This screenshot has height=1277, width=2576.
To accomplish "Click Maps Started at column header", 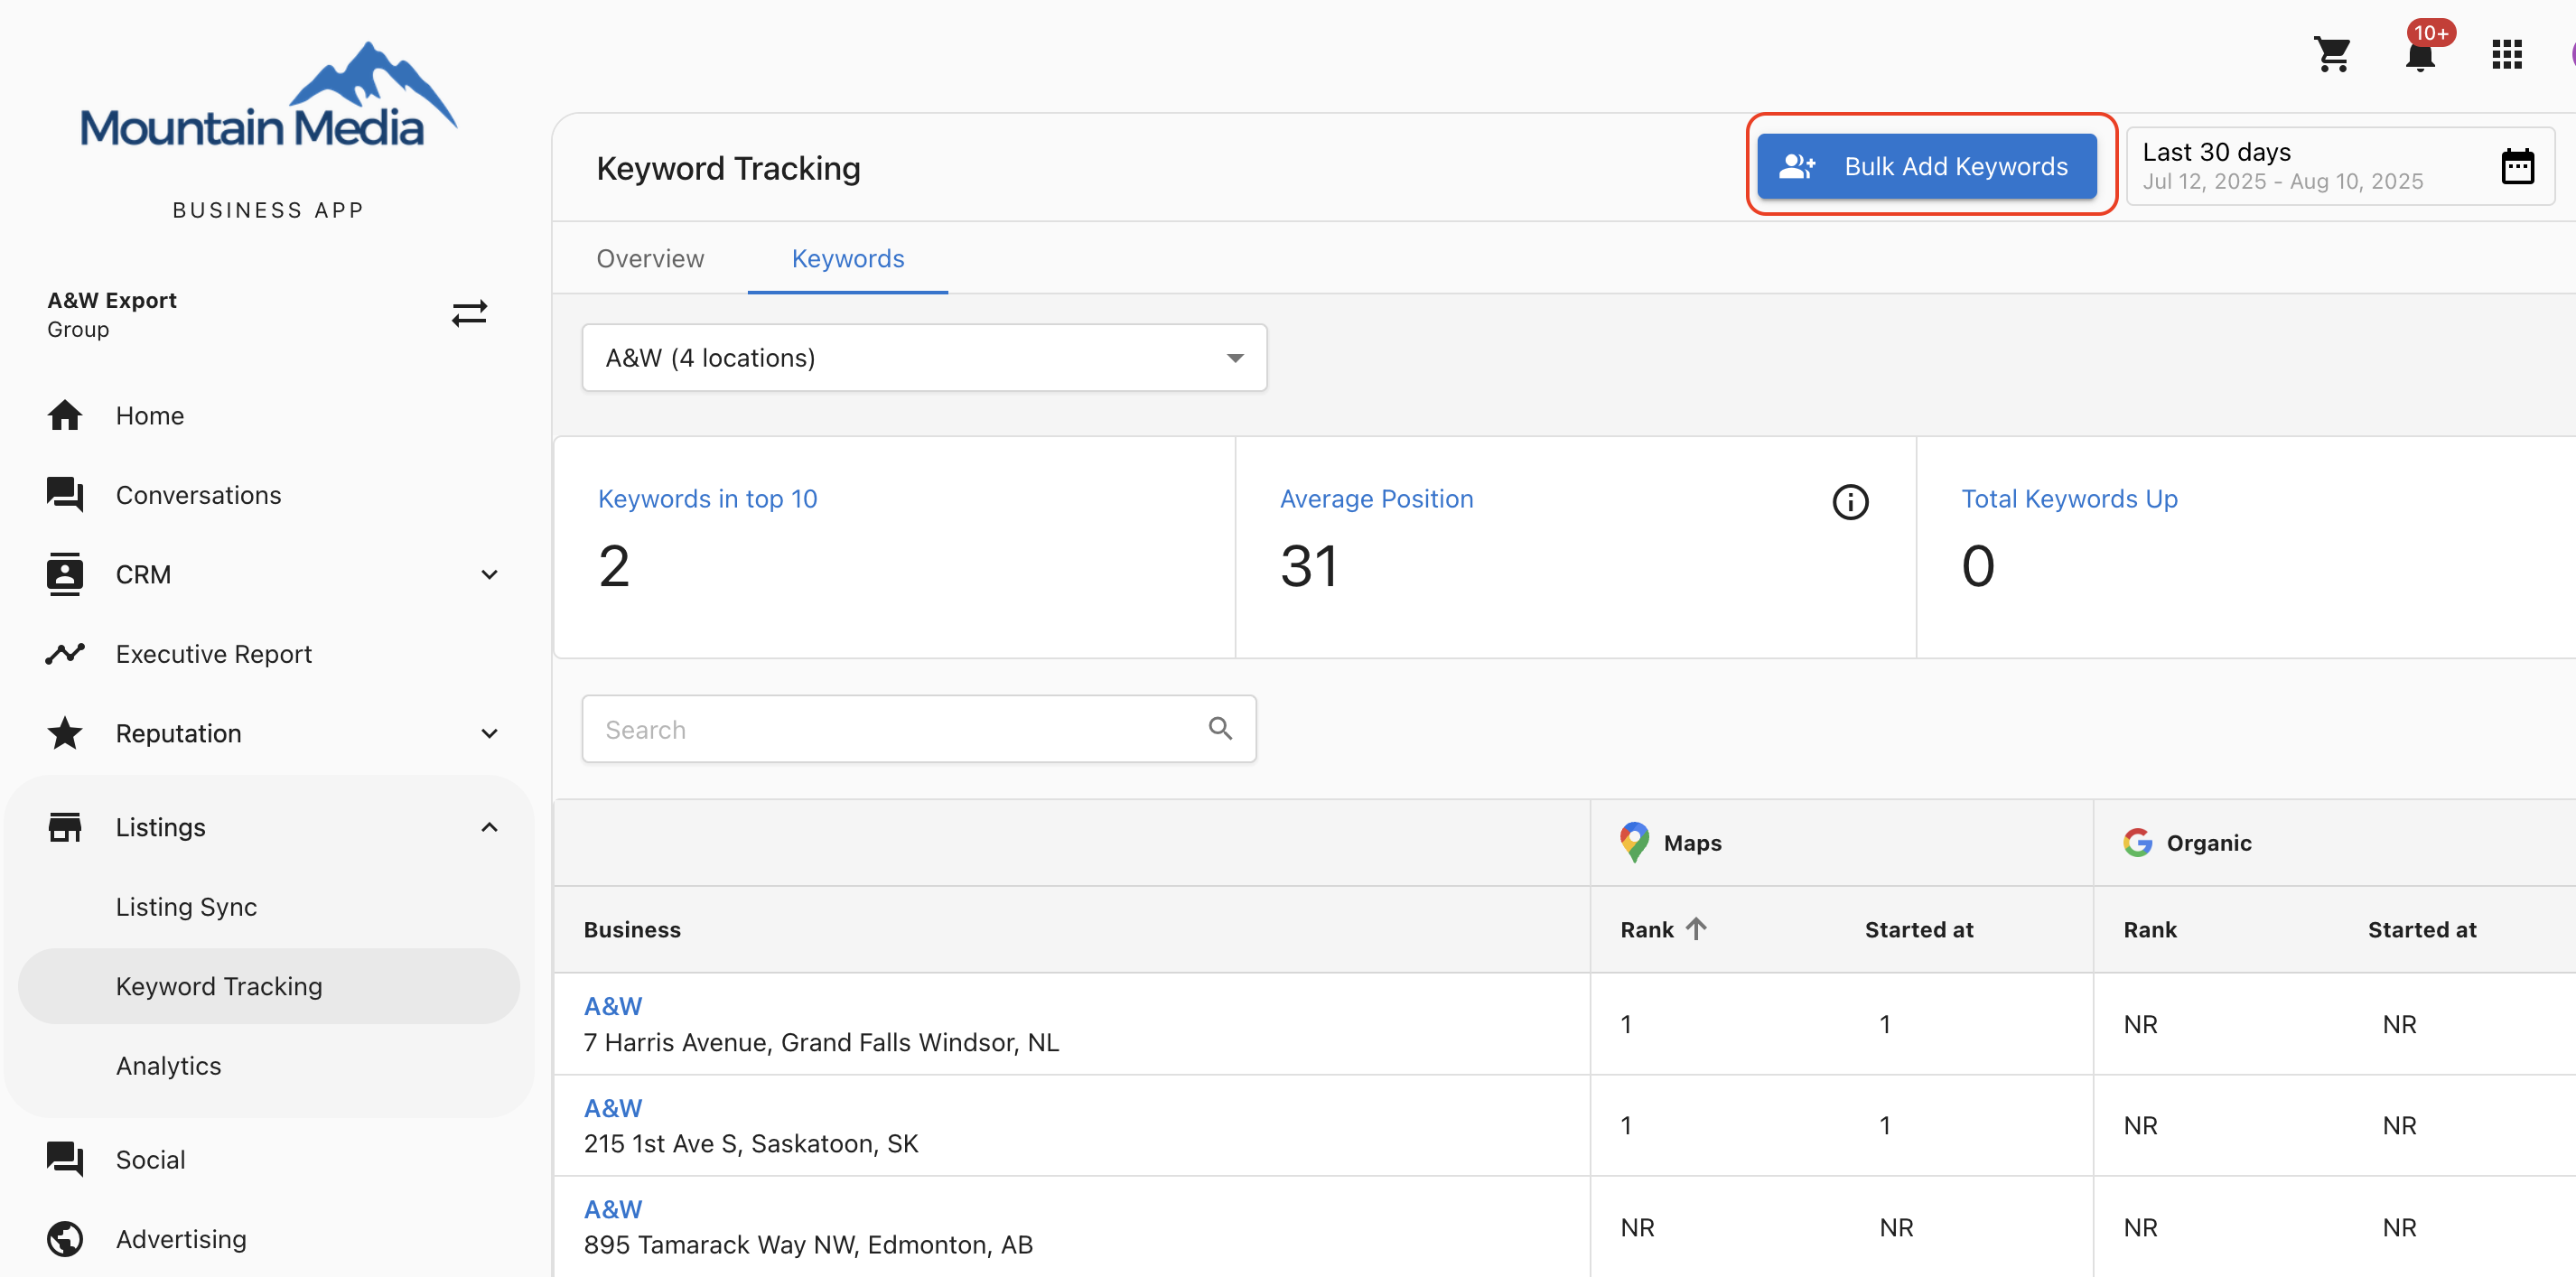I will pos(1919,929).
